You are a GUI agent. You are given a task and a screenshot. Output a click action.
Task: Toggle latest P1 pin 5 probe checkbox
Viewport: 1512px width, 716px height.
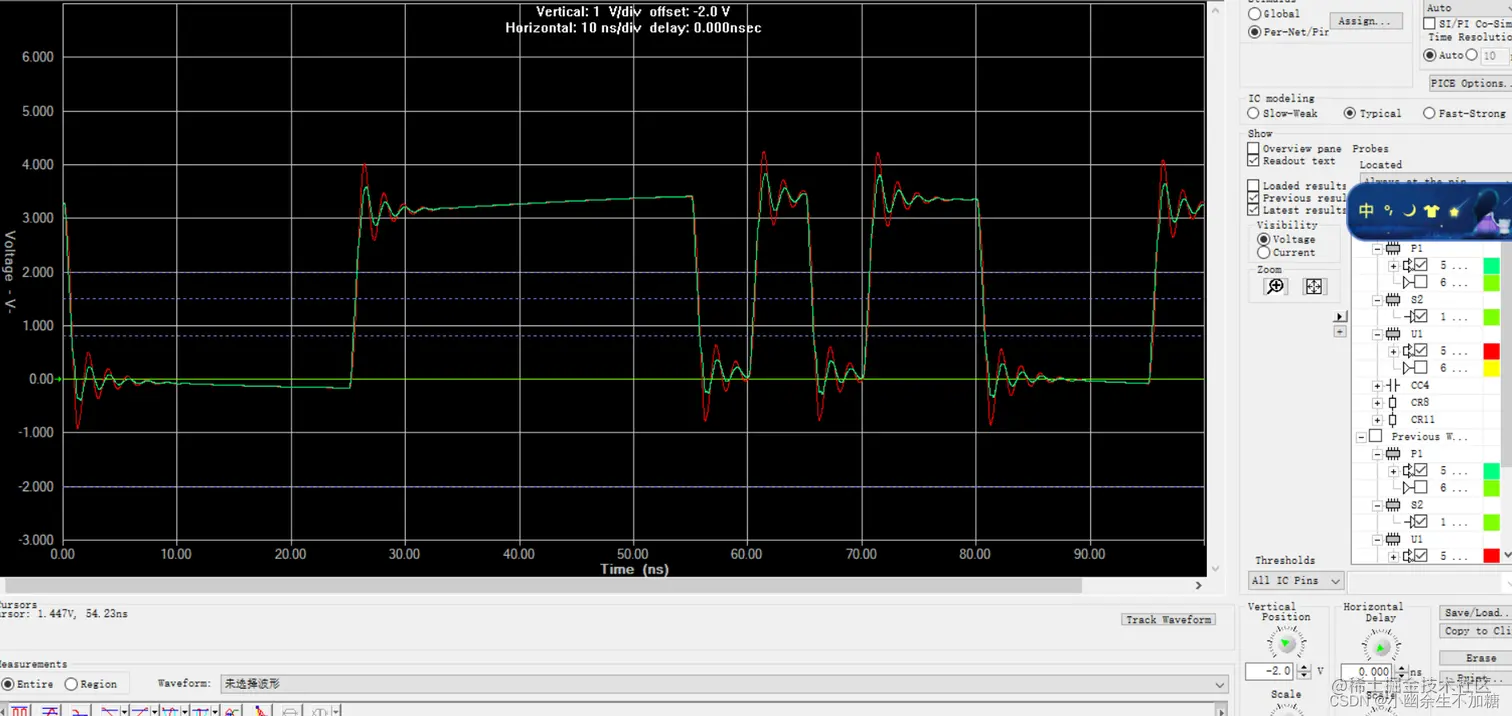pyautogui.click(x=1420, y=265)
